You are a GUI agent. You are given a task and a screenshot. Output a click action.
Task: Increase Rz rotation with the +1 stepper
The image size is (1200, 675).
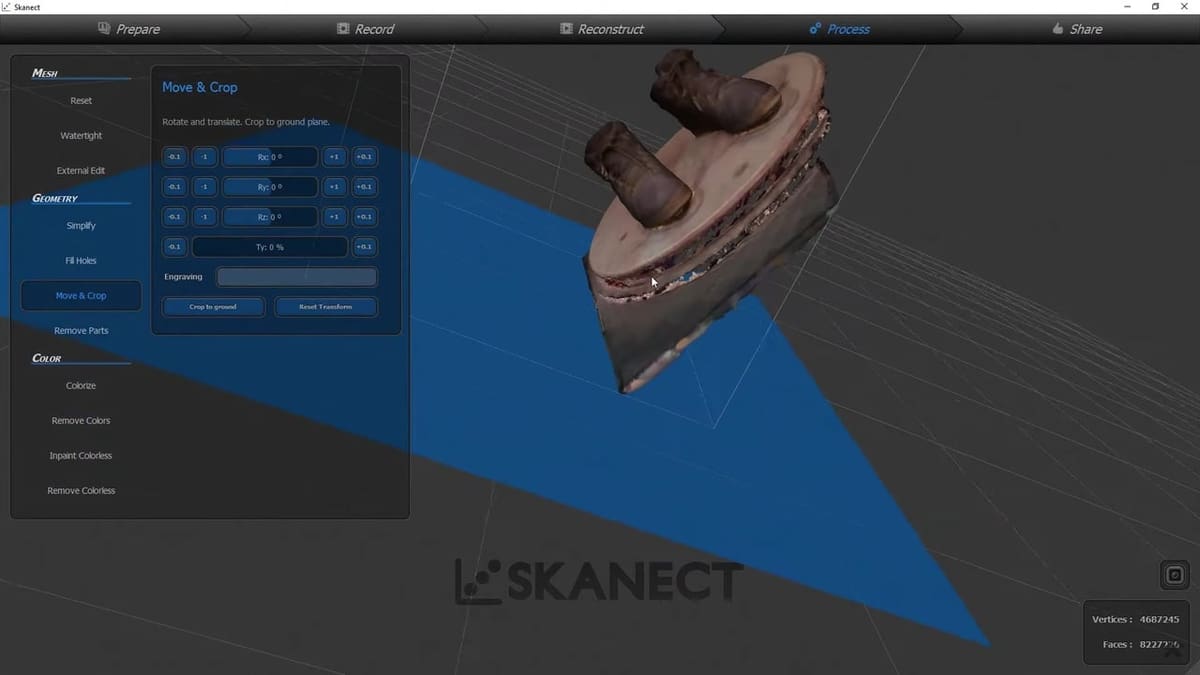(x=334, y=216)
